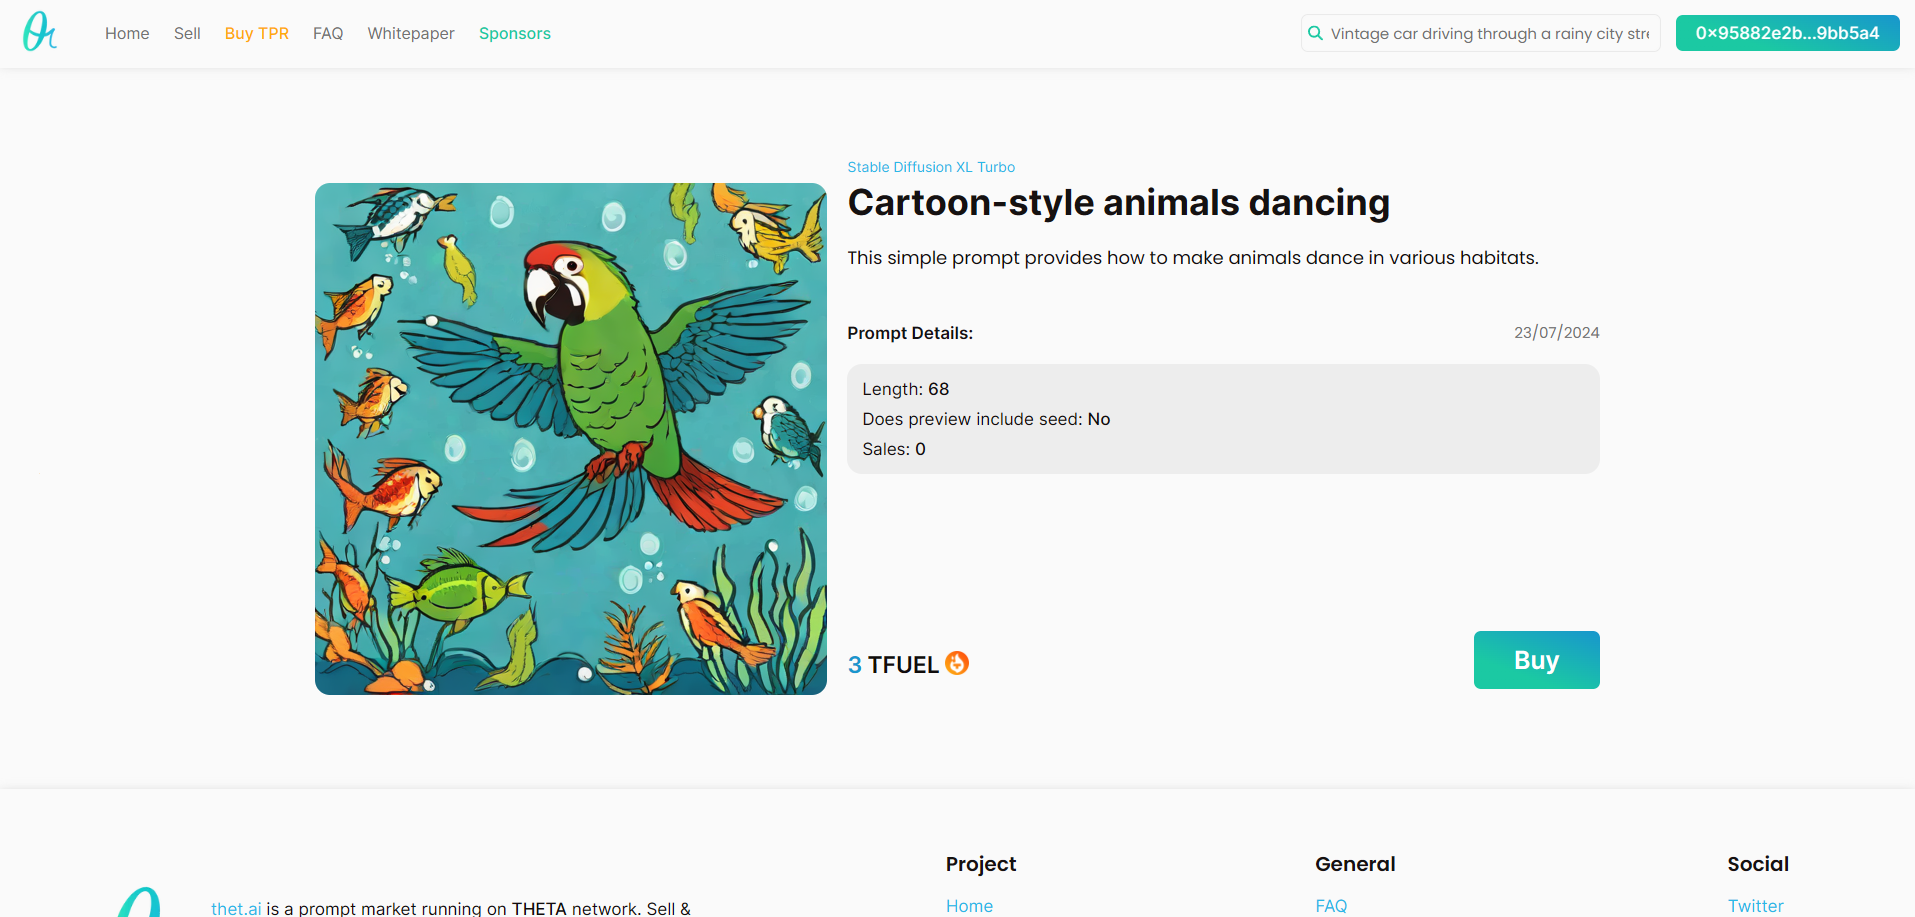Viewport: 1915px width, 917px height.
Task: Open the Stable Diffusion XL Turbo link
Action: pos(931,167)
